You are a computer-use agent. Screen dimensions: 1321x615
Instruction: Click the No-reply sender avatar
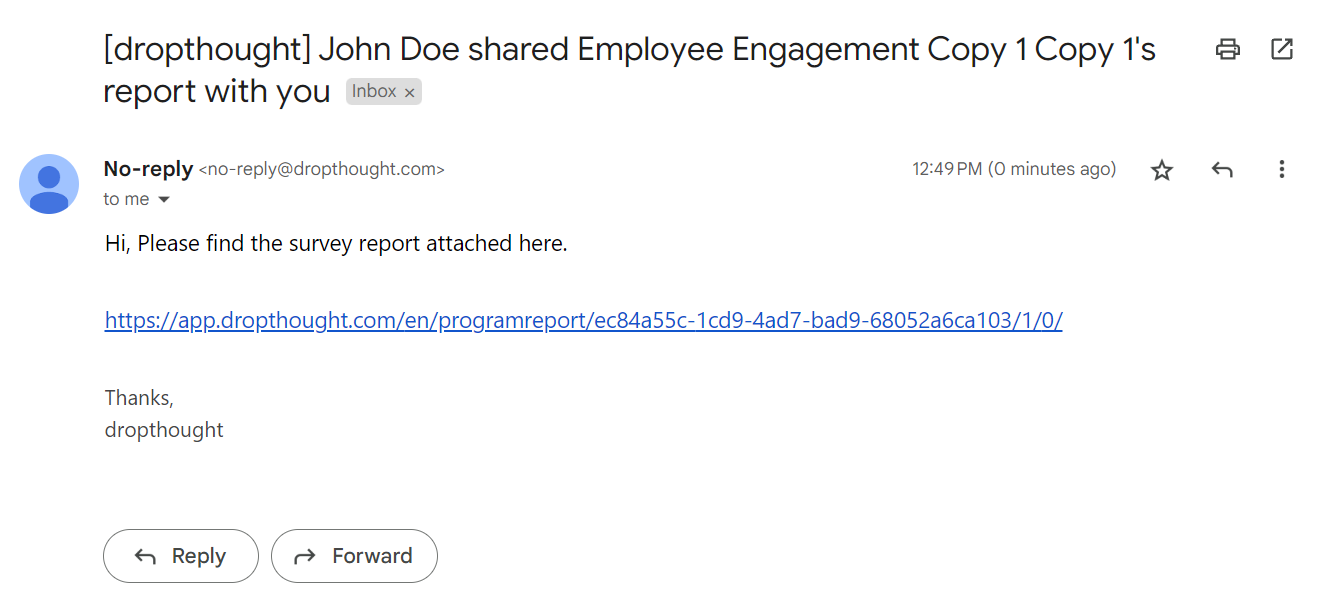pyautogui.click(x=49, y=184)
